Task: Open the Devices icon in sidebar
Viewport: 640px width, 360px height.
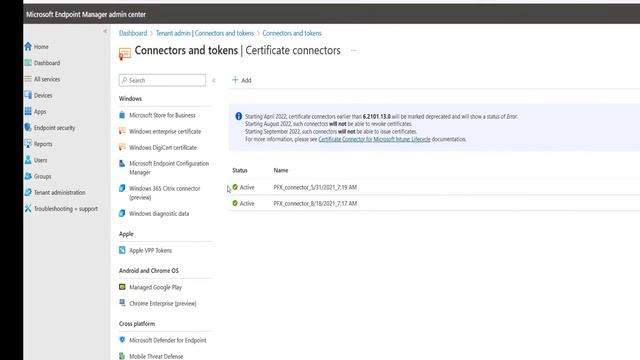Action: (x=28, y=95)
